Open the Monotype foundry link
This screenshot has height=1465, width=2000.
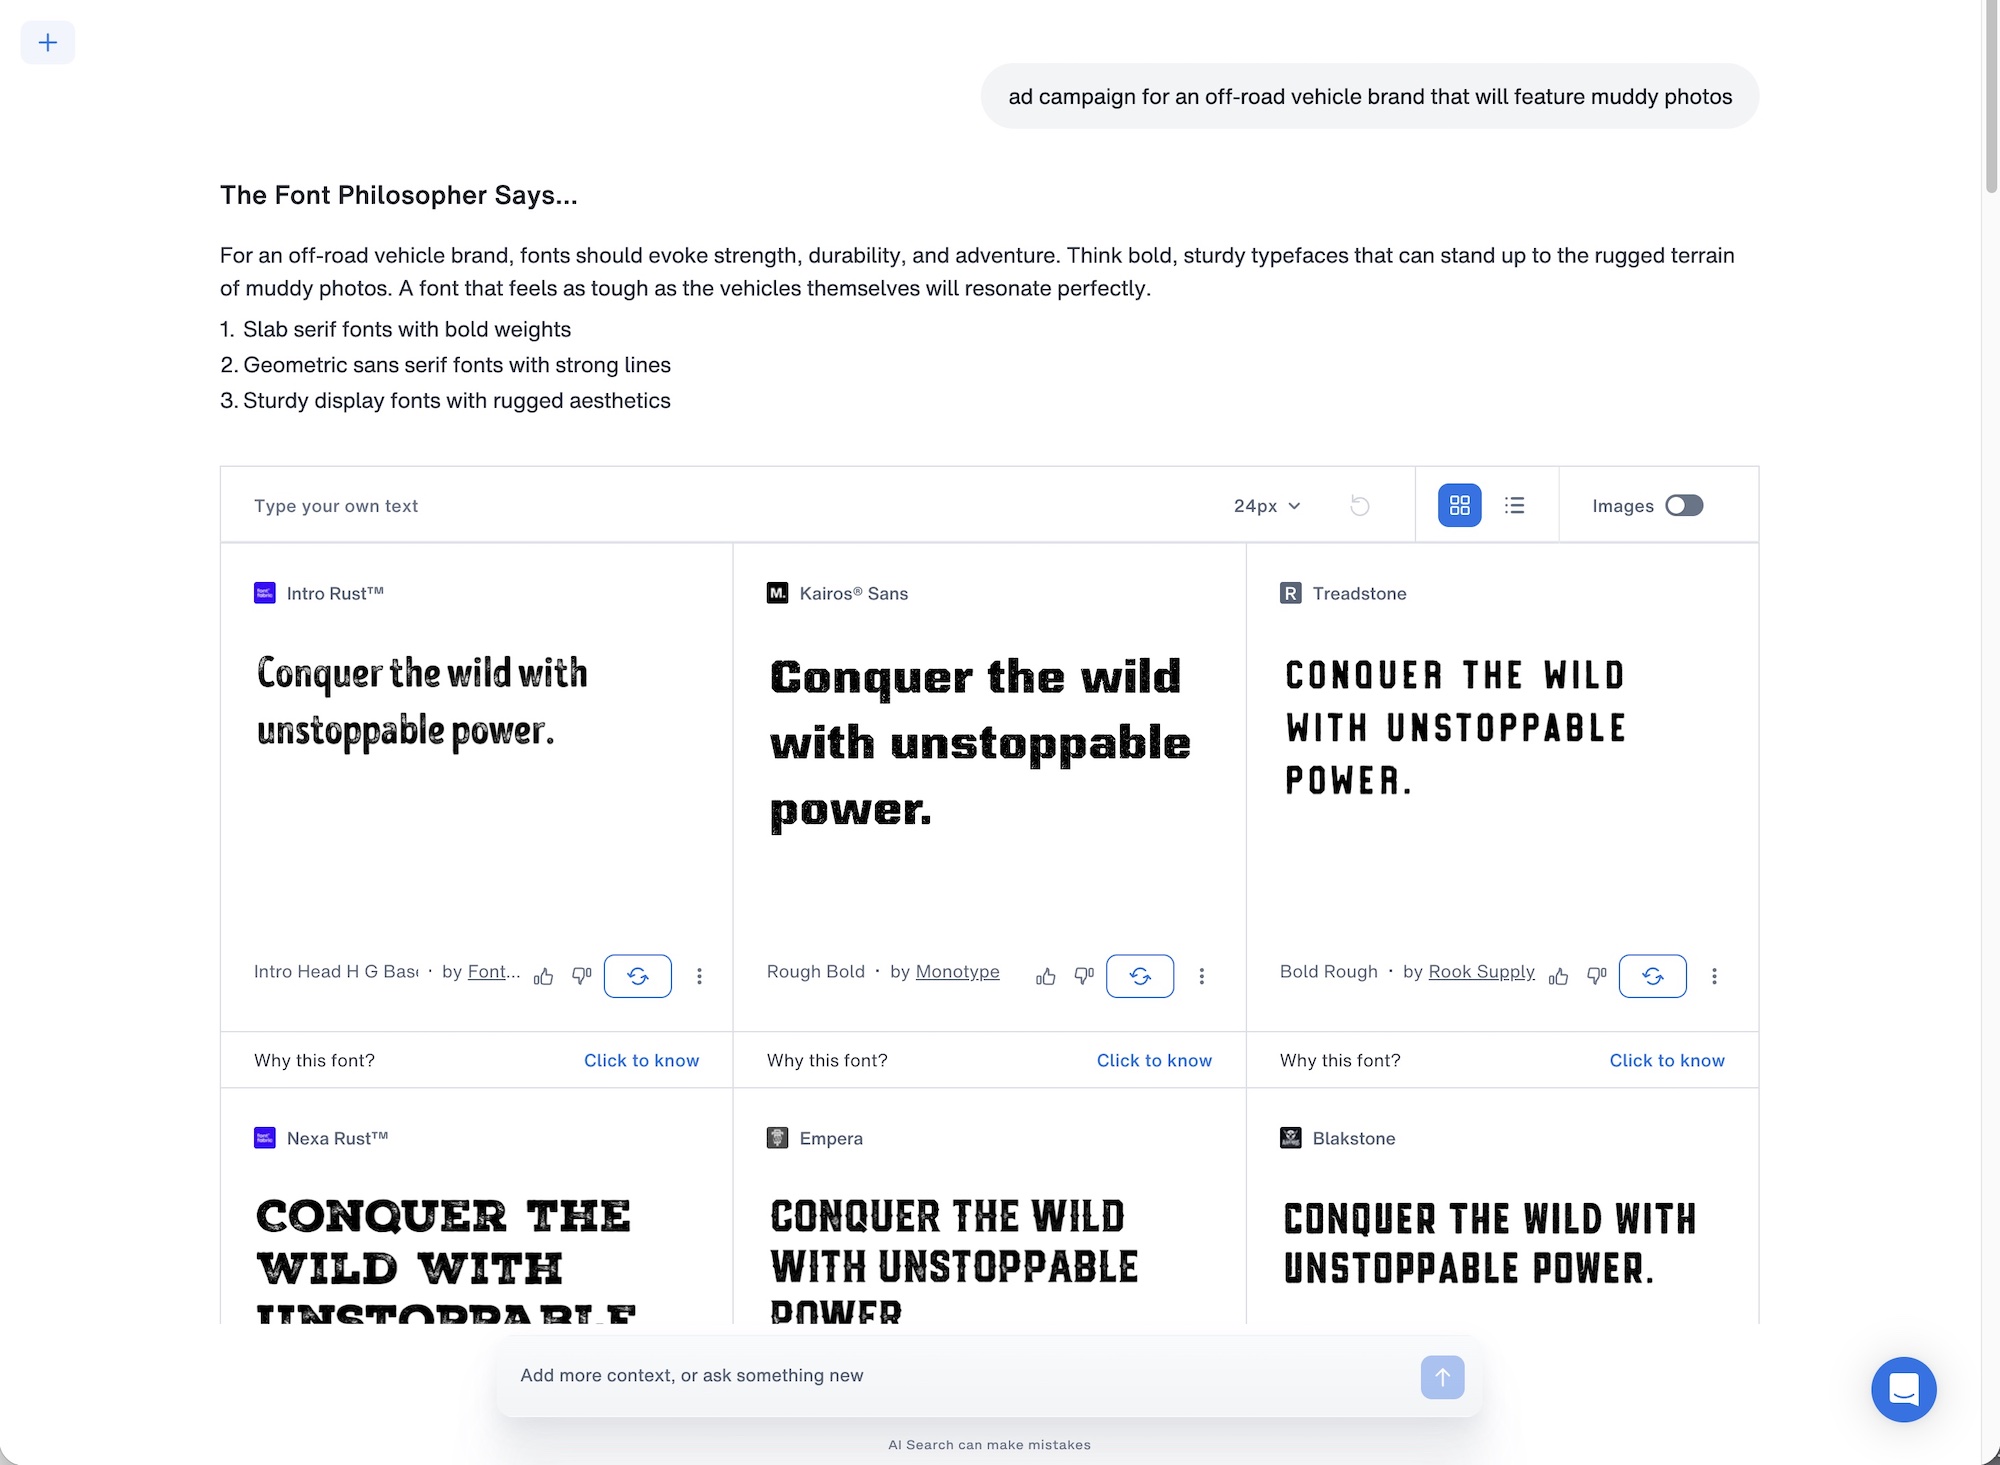(x=957, y=971)
